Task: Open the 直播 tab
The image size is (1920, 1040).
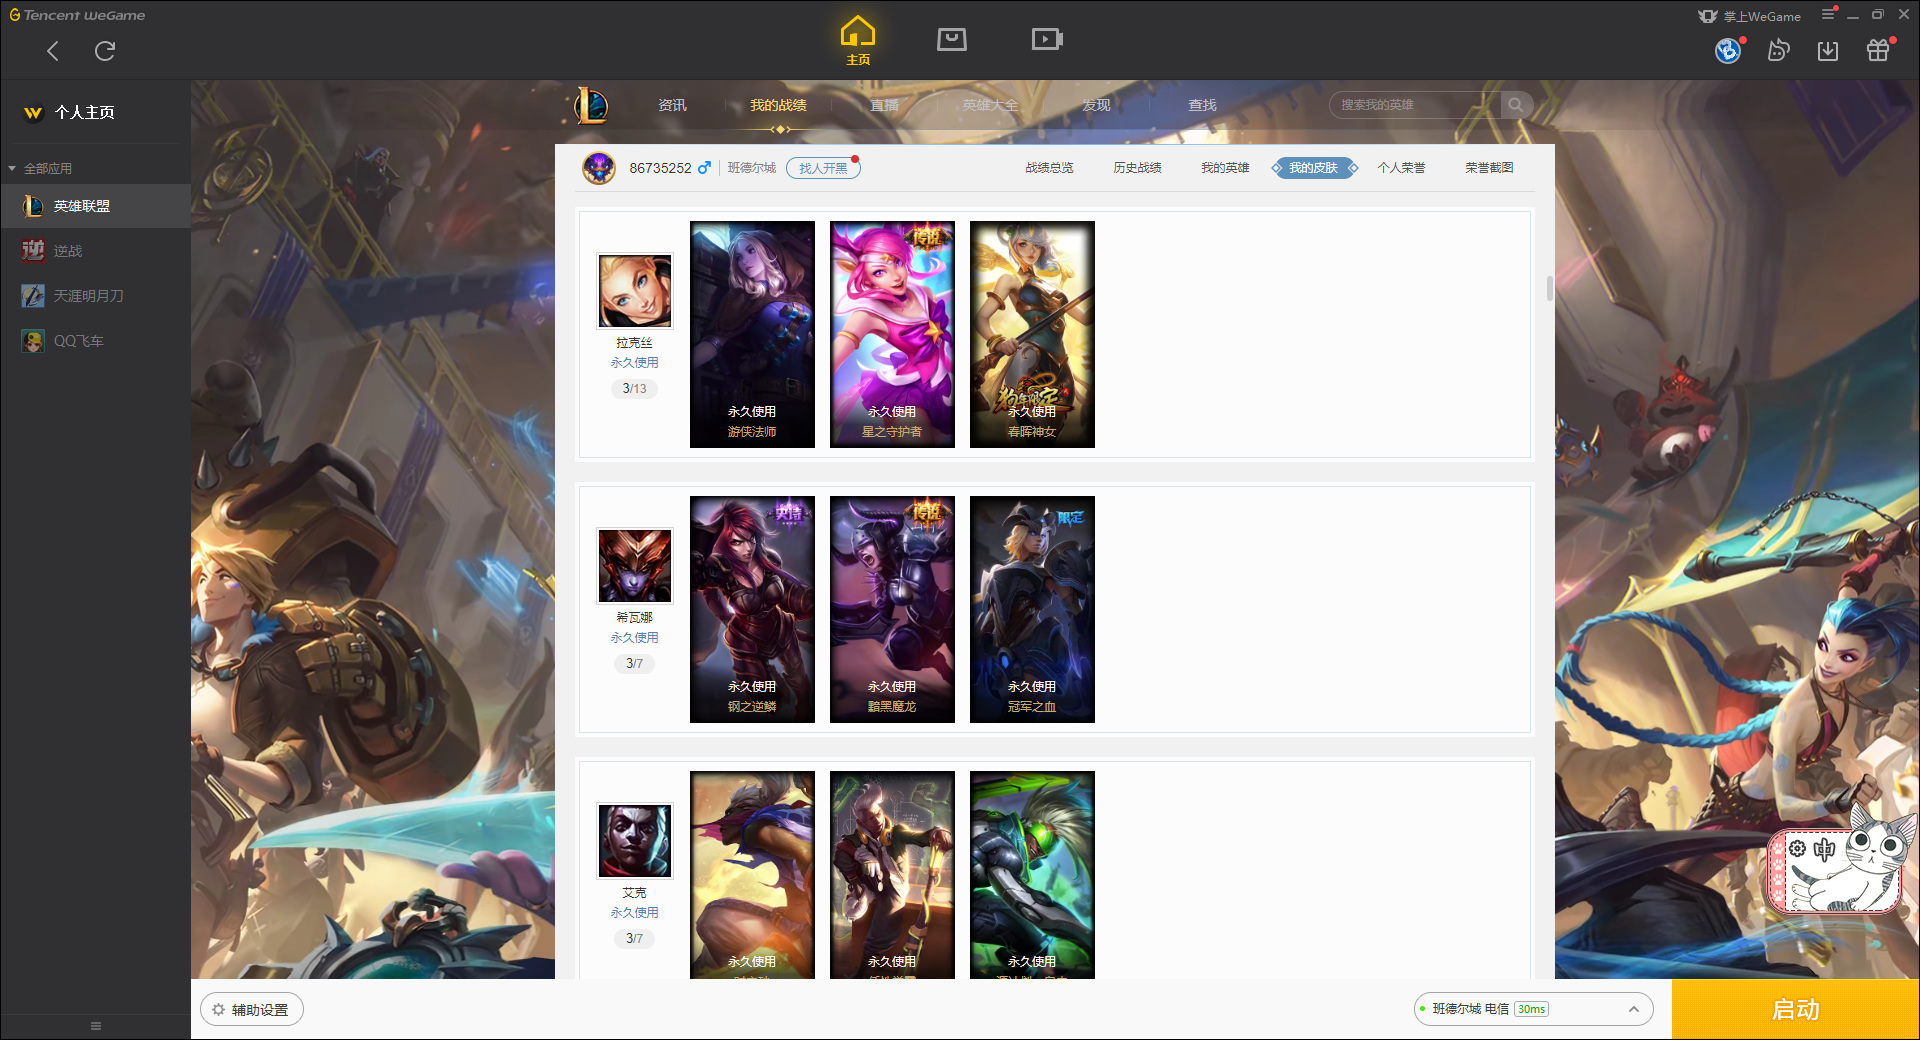Action: point(884,105)
